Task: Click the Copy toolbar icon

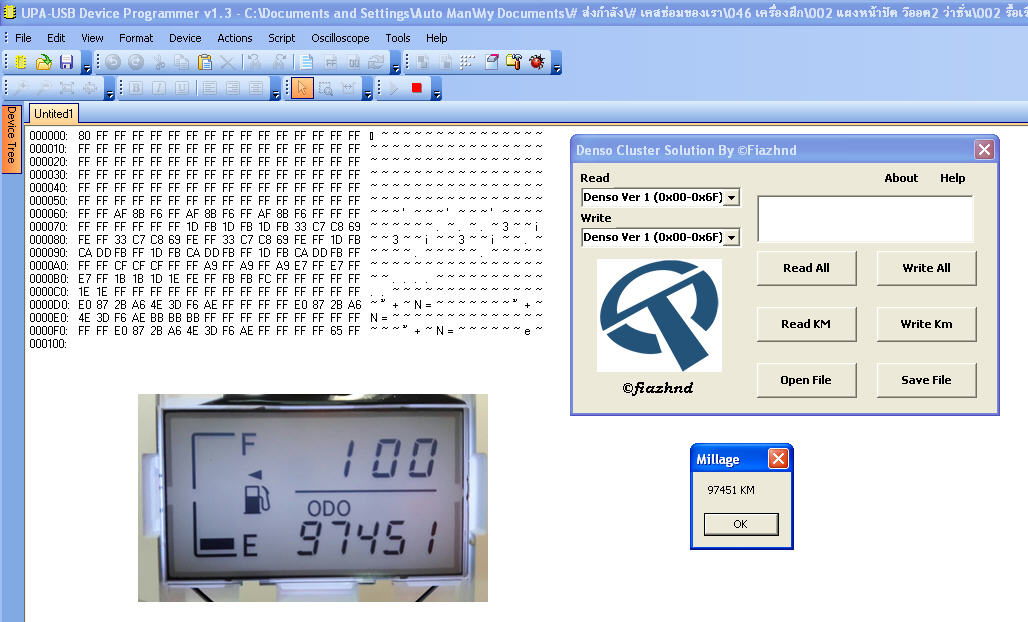Action: pos(182,62)
